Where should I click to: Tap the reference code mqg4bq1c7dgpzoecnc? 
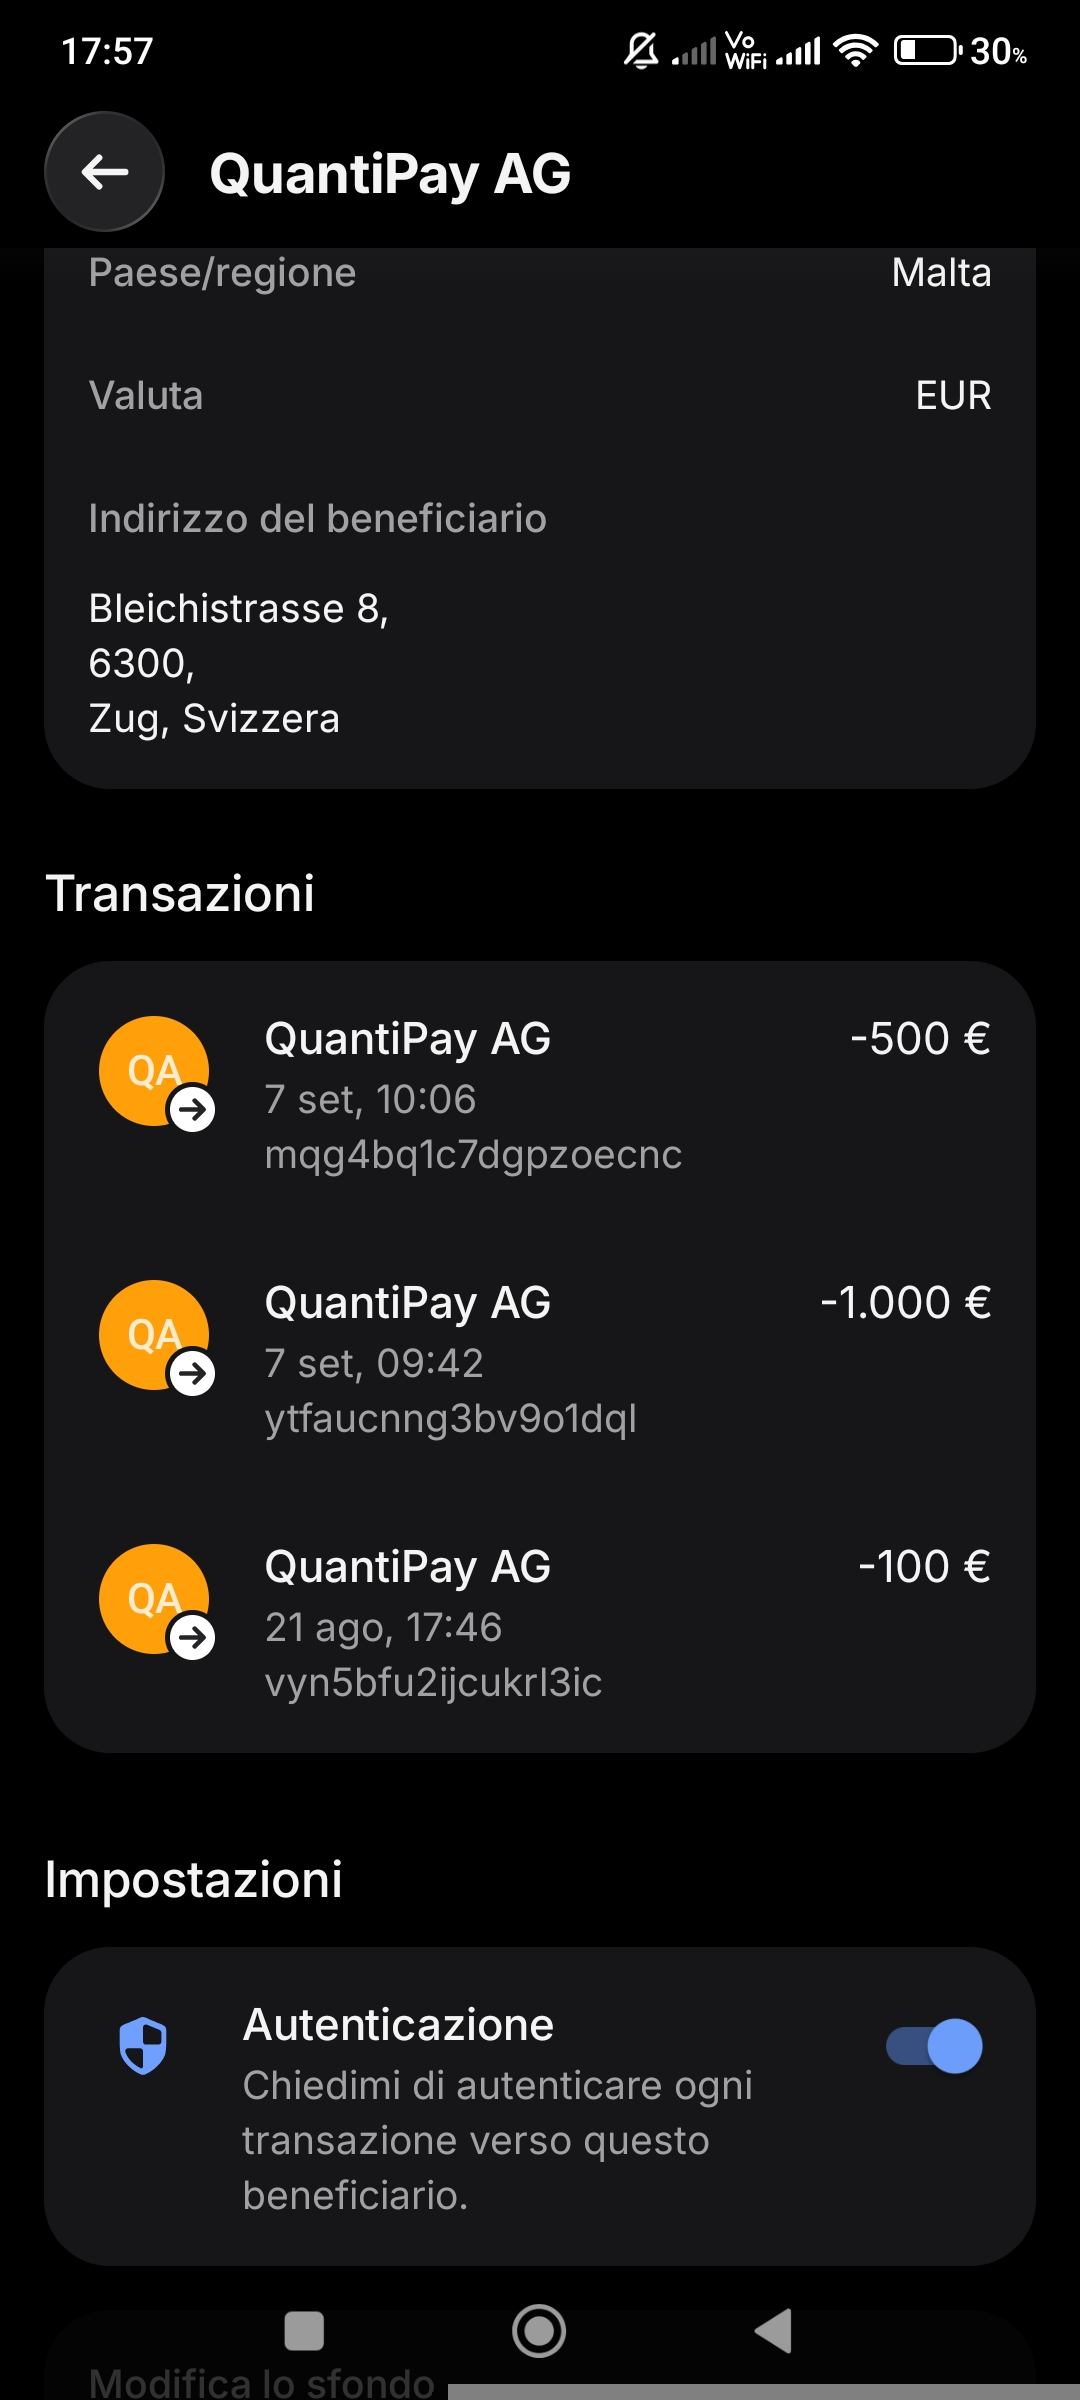473,1154
